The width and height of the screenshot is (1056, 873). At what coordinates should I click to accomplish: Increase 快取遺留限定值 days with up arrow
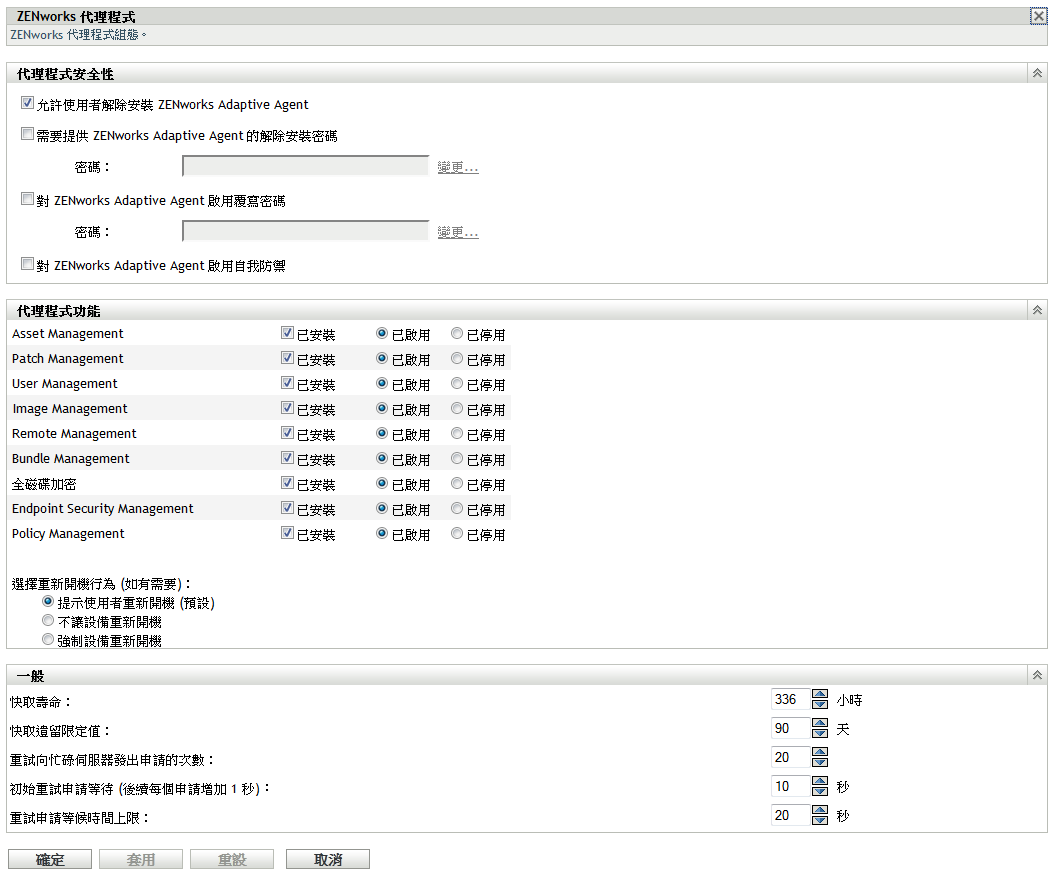point(820,723)
